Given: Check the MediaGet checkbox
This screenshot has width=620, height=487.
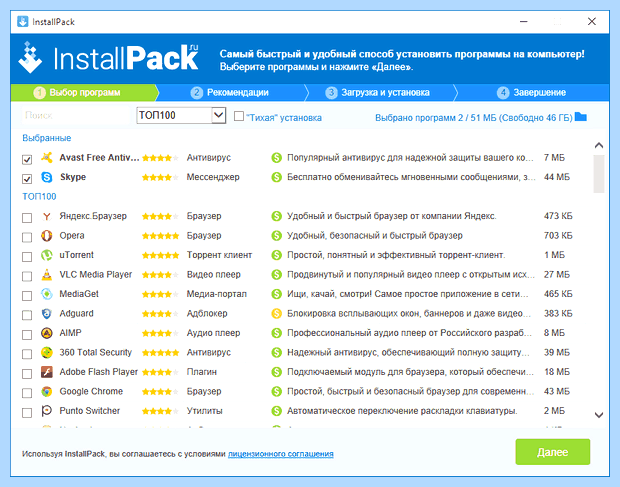Looking at the screenshot, I should 27,296.
